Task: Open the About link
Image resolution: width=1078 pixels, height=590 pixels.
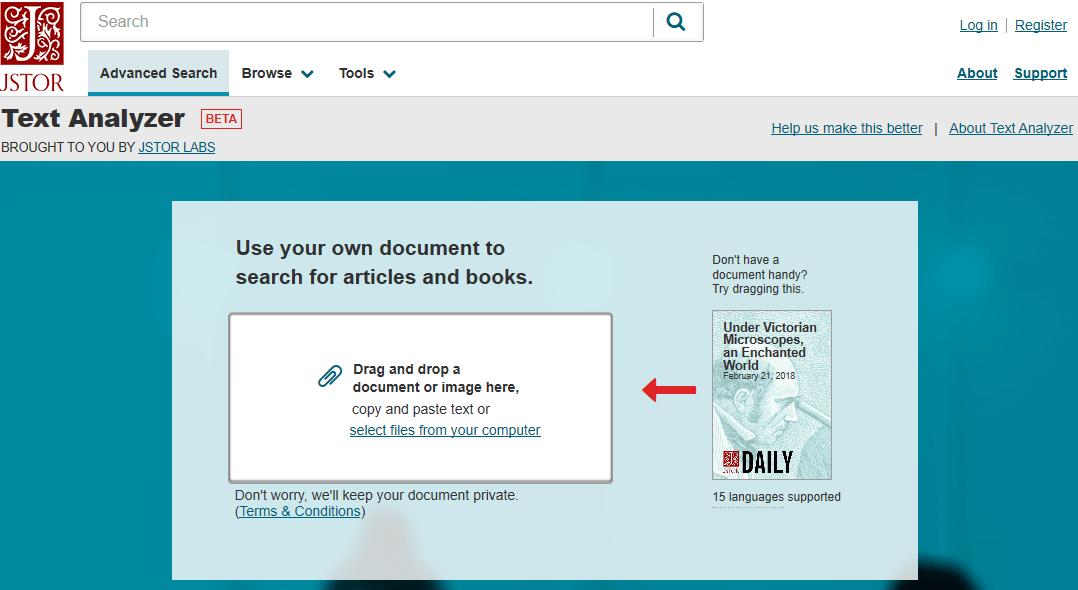Action: tap(977, 74)
